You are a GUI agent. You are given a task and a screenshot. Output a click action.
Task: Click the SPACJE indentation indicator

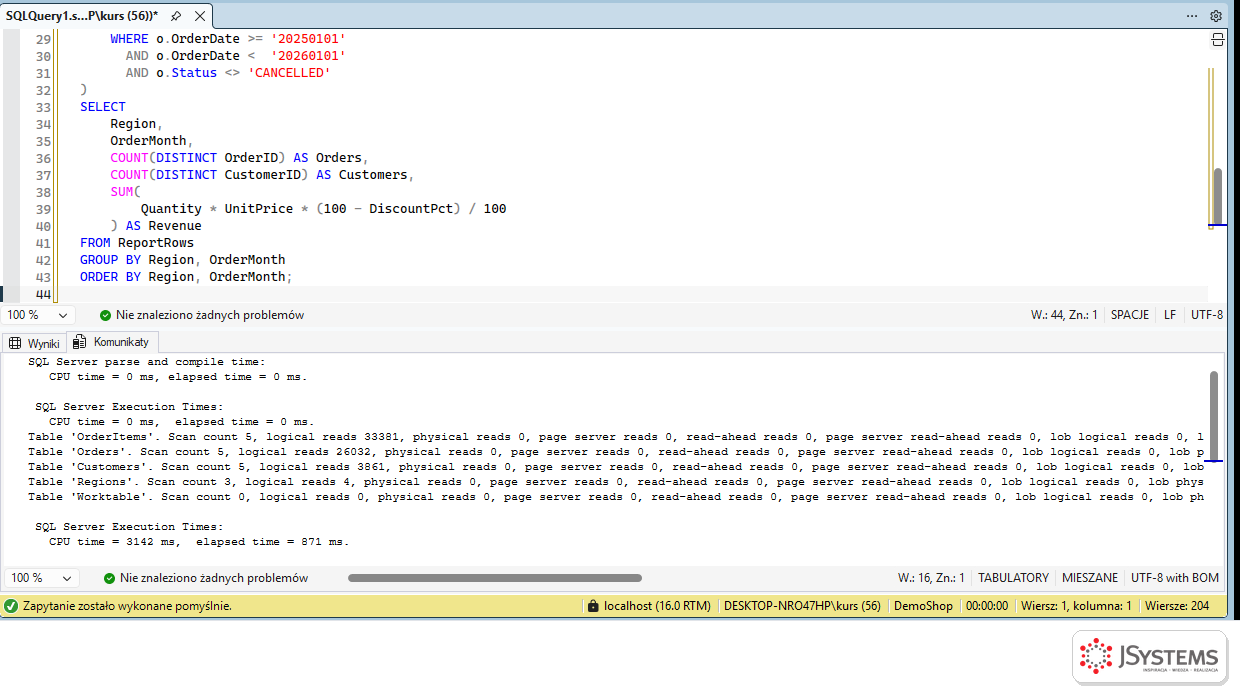(1130, 315)
